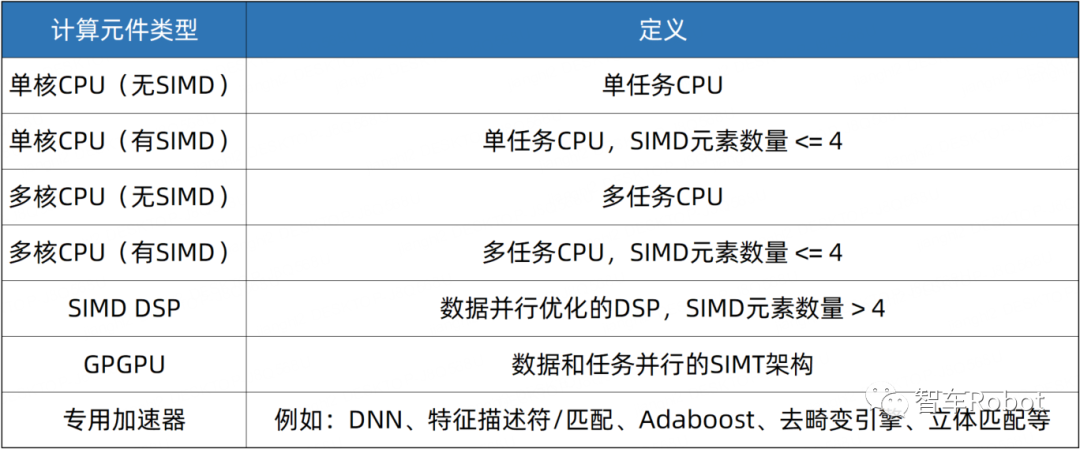
Task: Select the 多核CPU（无SIMD） cell
Action: pyautogui.click(x=124, y=197)
